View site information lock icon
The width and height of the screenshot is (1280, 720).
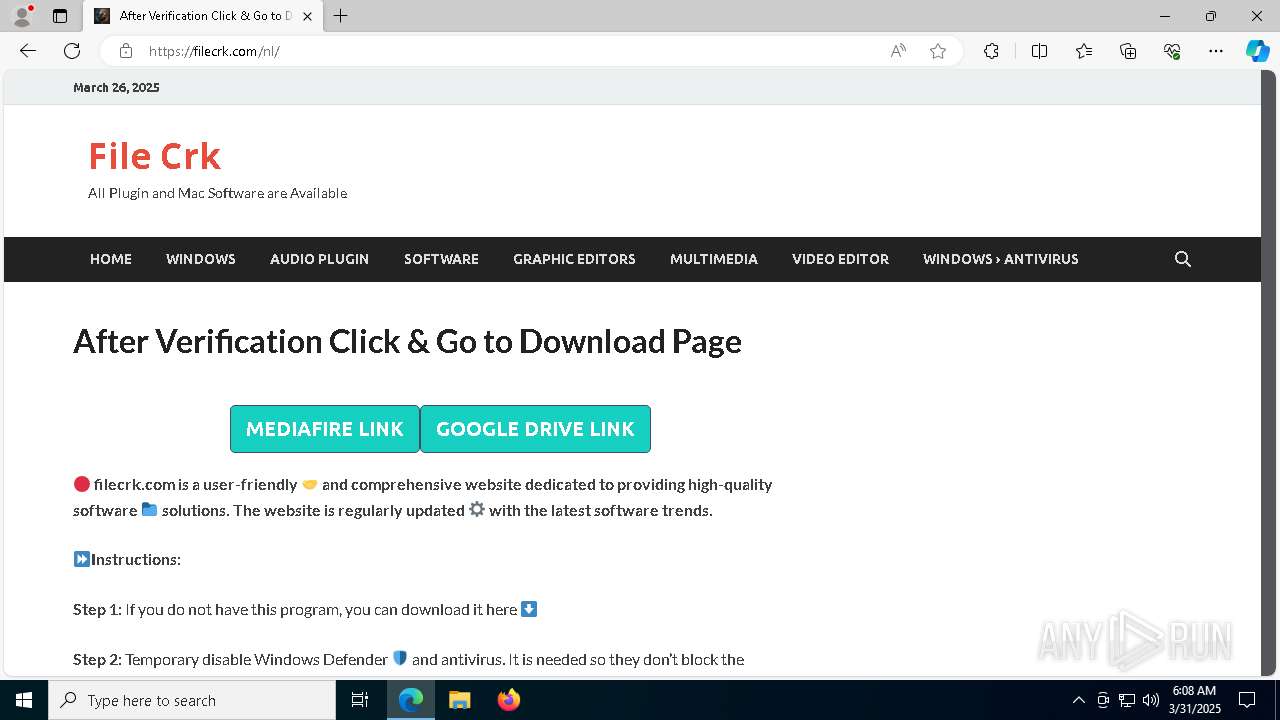[x=125, y=51]
